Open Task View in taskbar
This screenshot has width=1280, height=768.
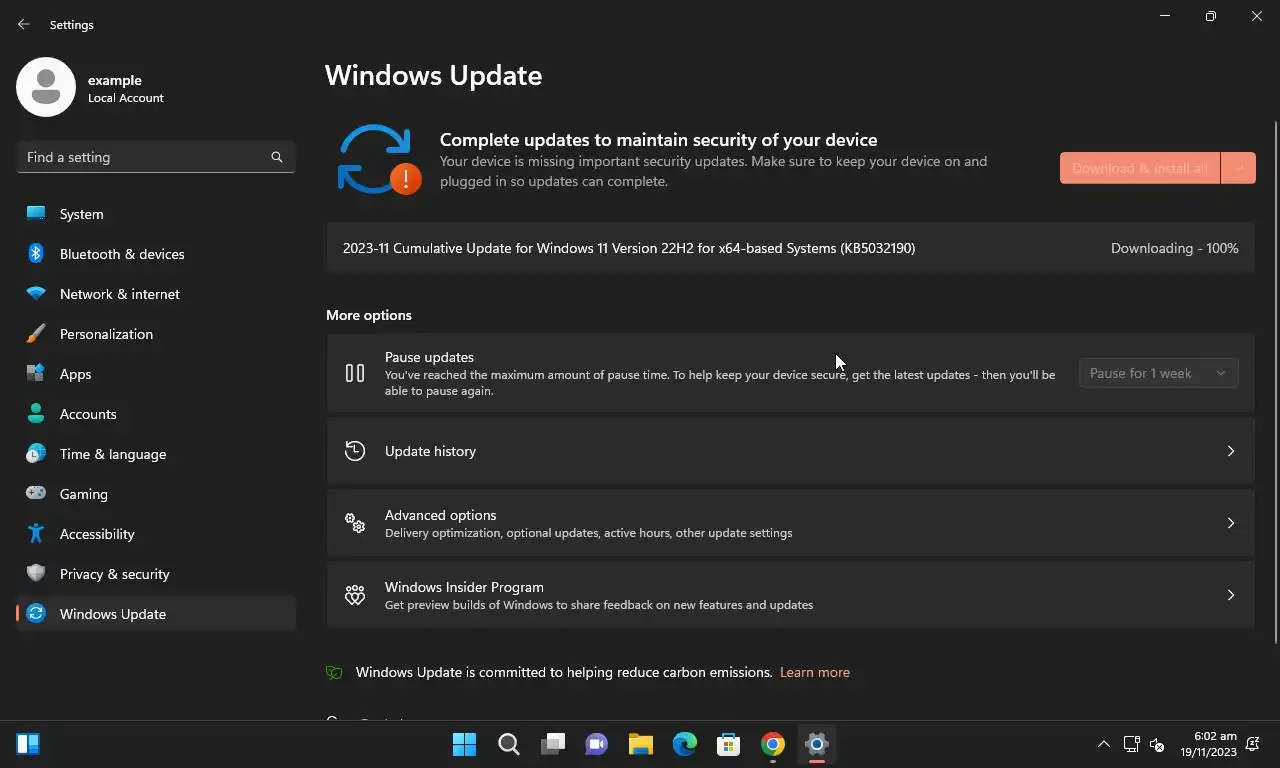tap(553, 744)
